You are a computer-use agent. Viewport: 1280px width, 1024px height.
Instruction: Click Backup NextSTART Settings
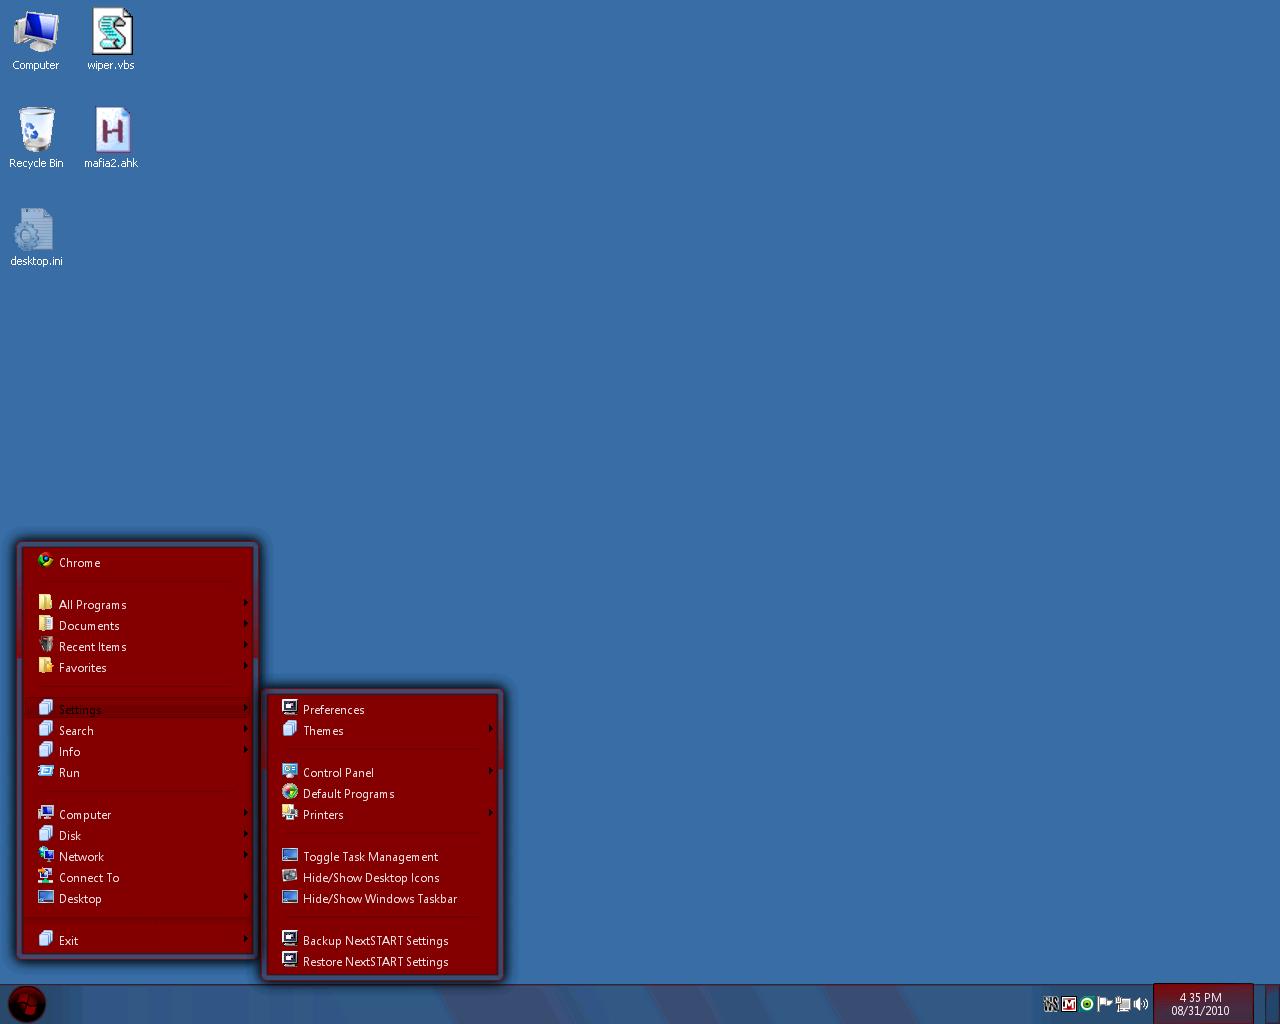point(375,941)
